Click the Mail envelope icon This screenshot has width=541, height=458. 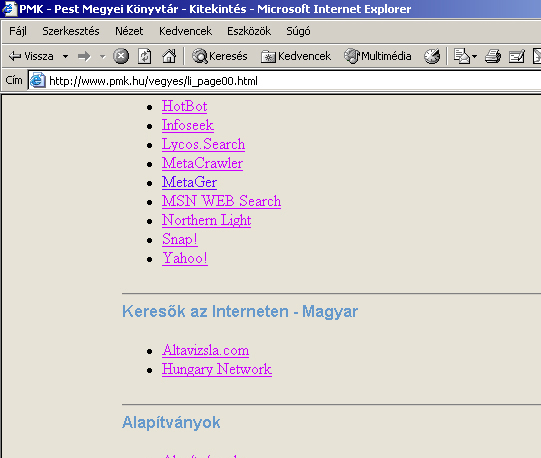point(462,56)
